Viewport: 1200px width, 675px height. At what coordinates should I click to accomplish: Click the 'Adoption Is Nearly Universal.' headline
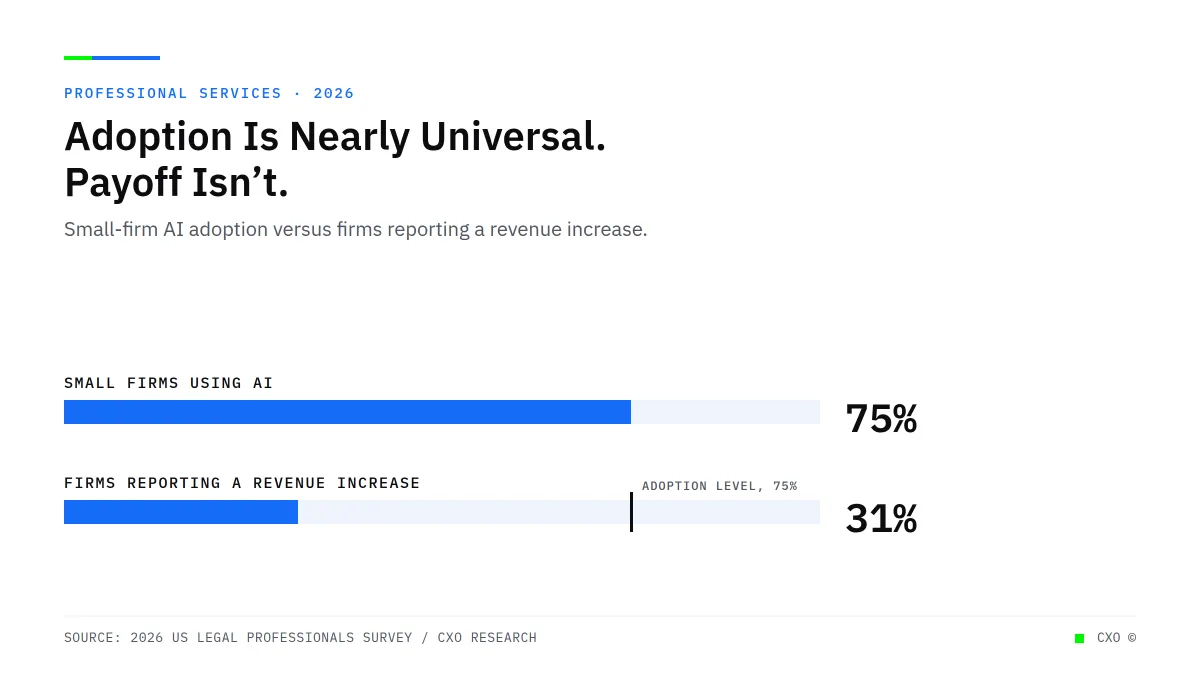pyautogui.click(x=335, y=137)
